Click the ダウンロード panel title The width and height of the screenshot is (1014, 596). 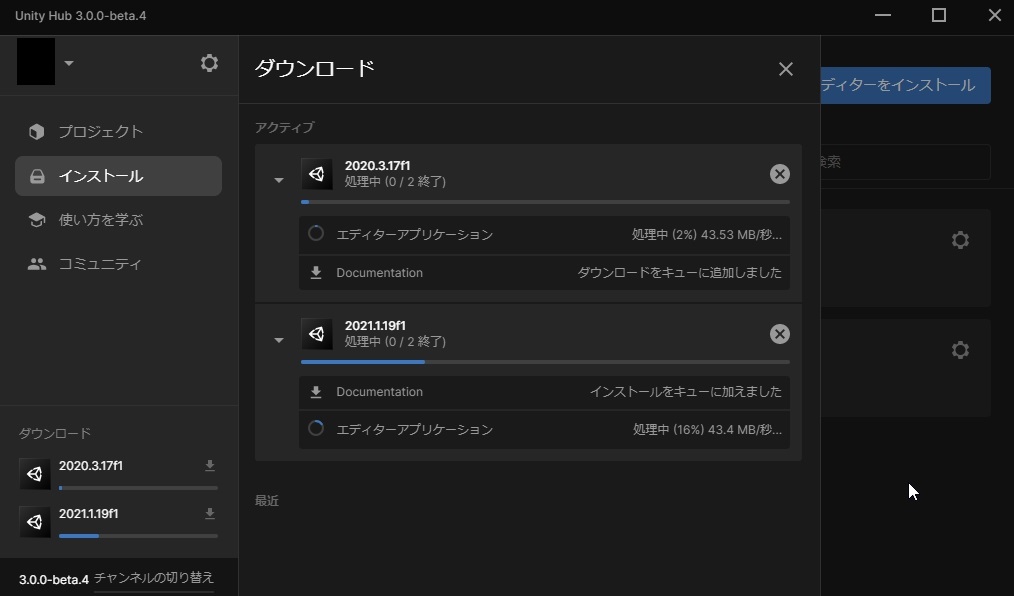314,69
